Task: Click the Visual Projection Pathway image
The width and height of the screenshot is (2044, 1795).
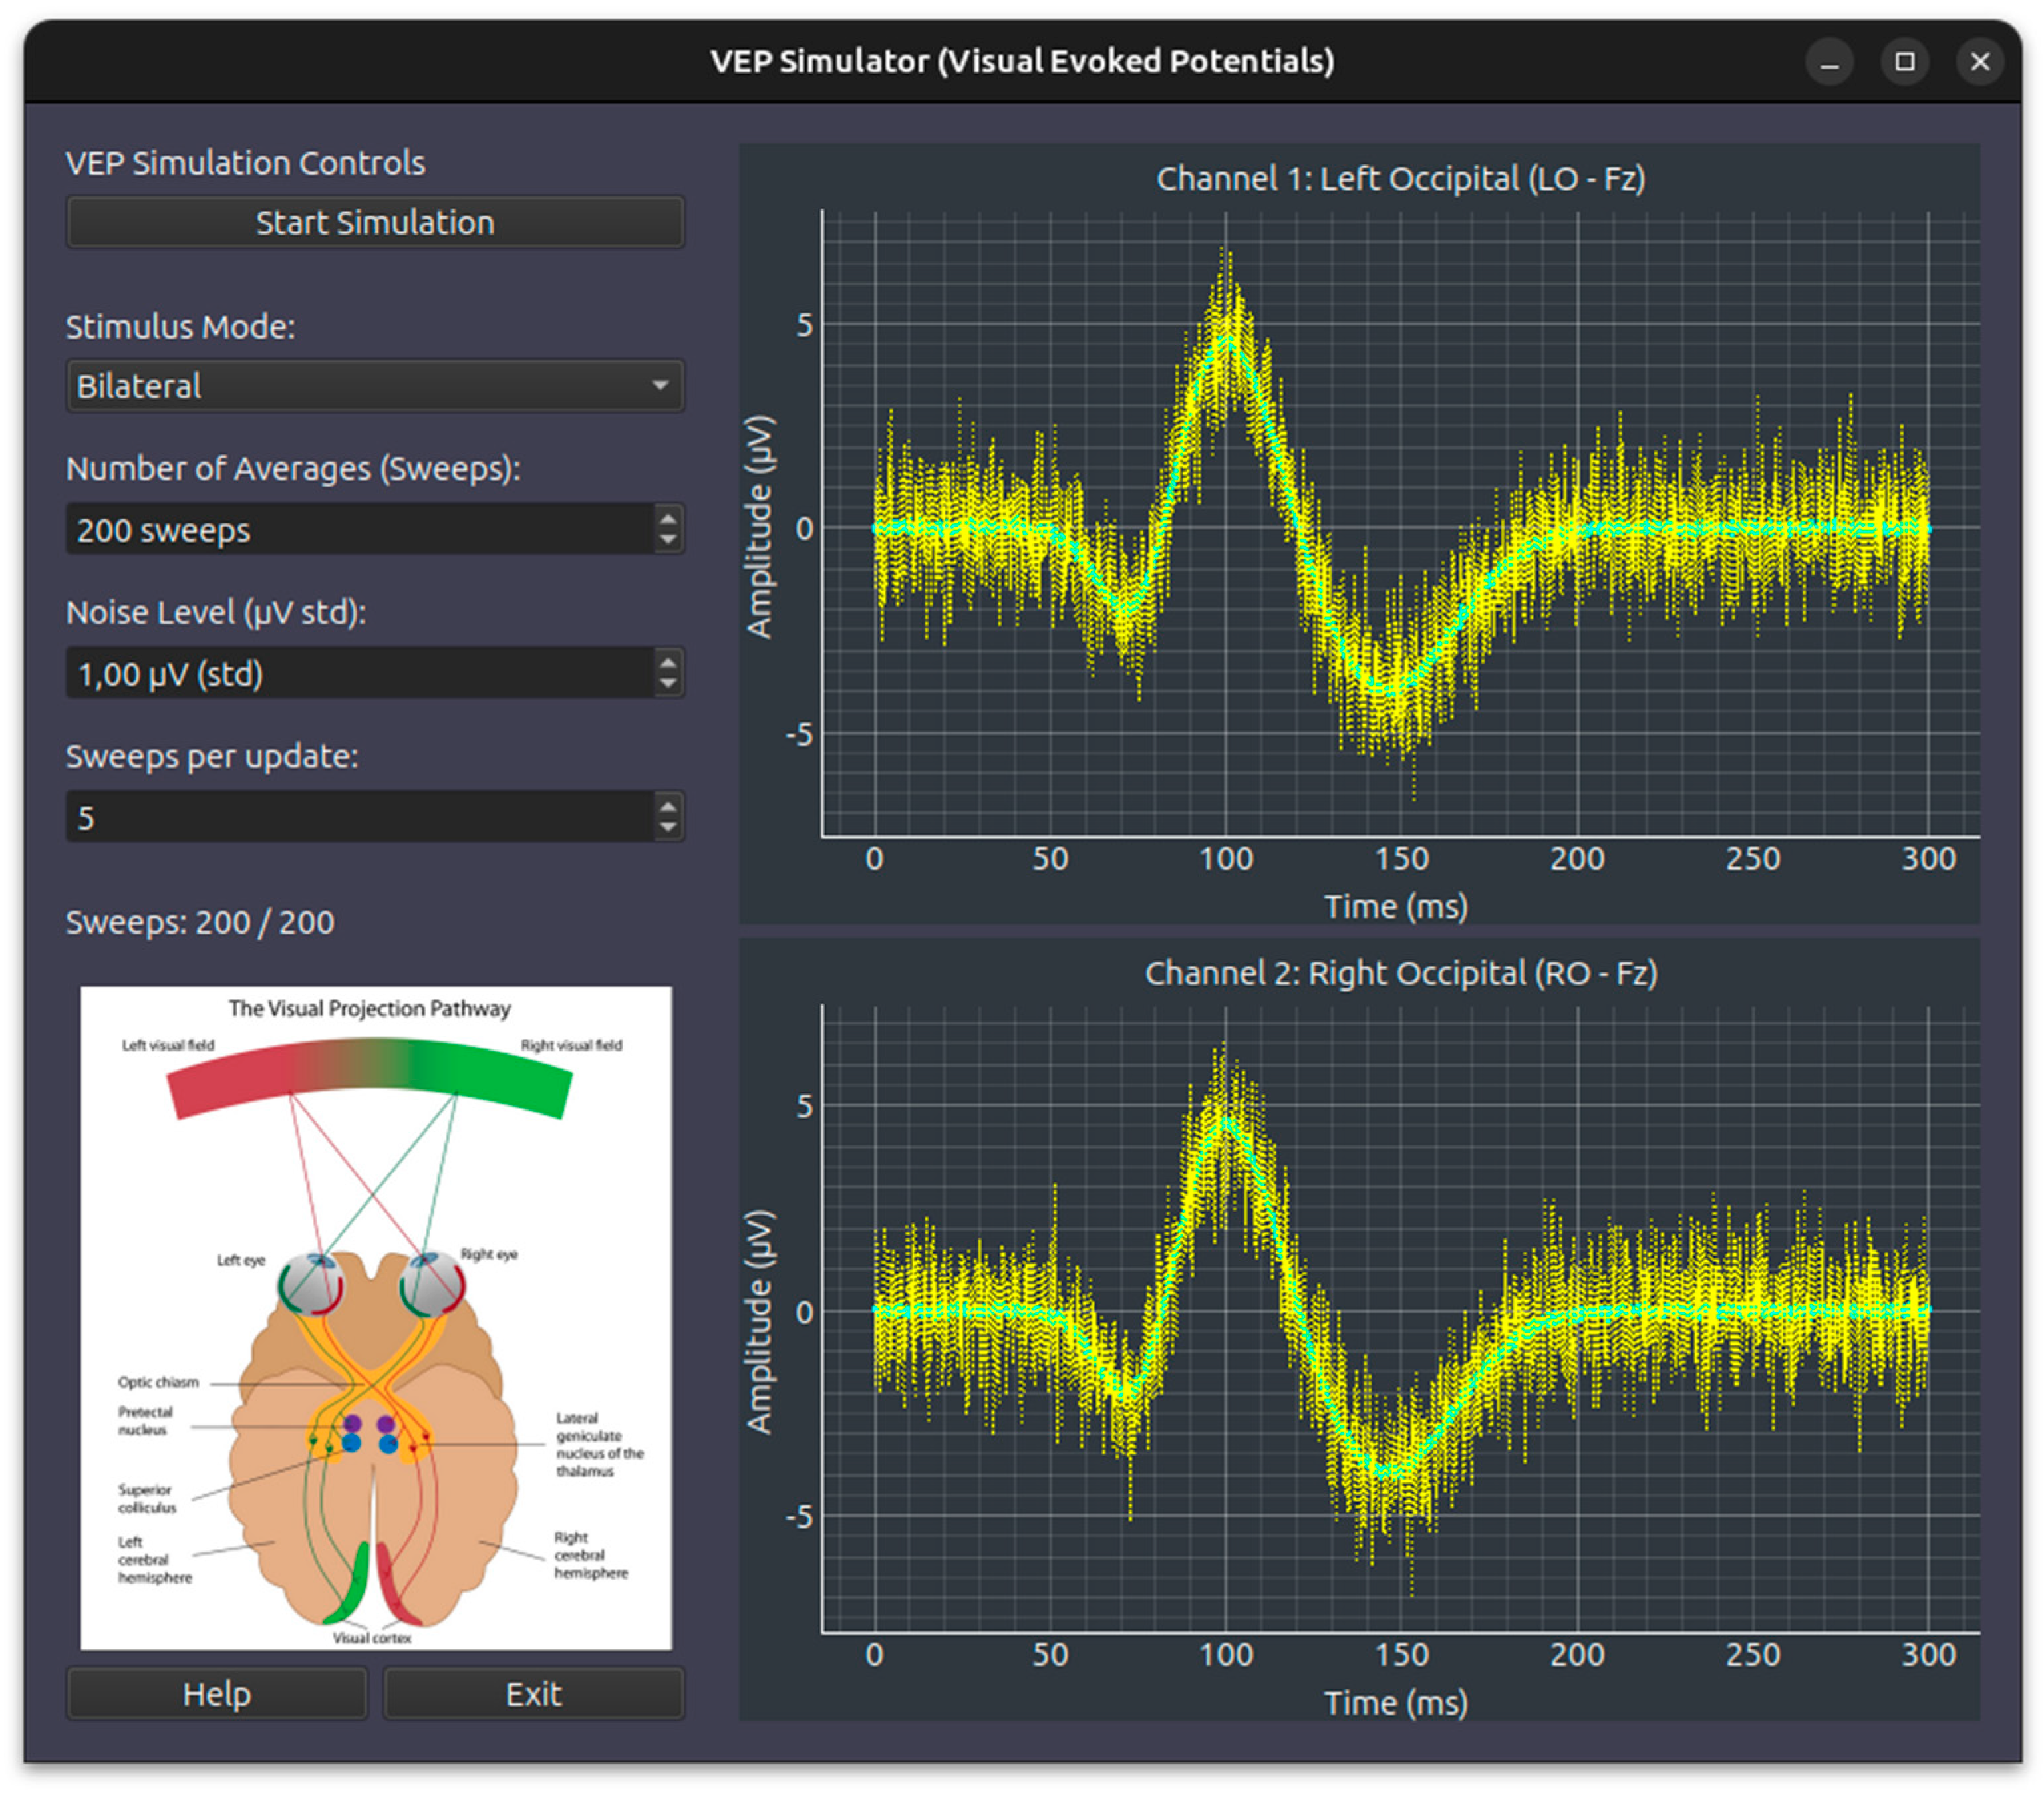Action: pos(376,1318)
